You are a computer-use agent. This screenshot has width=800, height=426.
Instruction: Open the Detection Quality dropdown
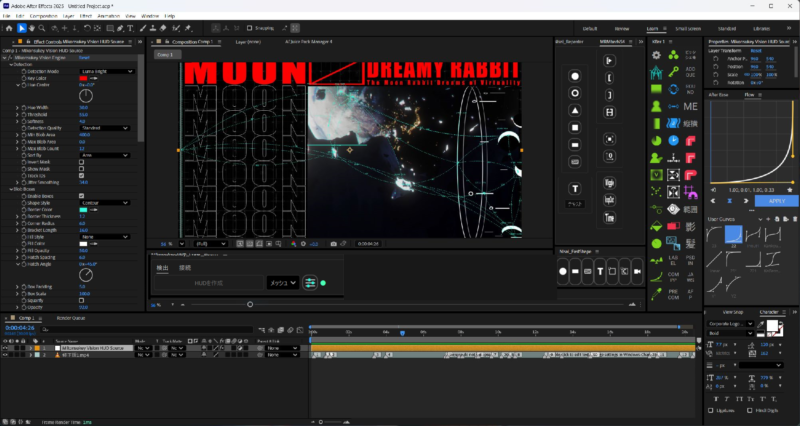(x=105, y=128)
